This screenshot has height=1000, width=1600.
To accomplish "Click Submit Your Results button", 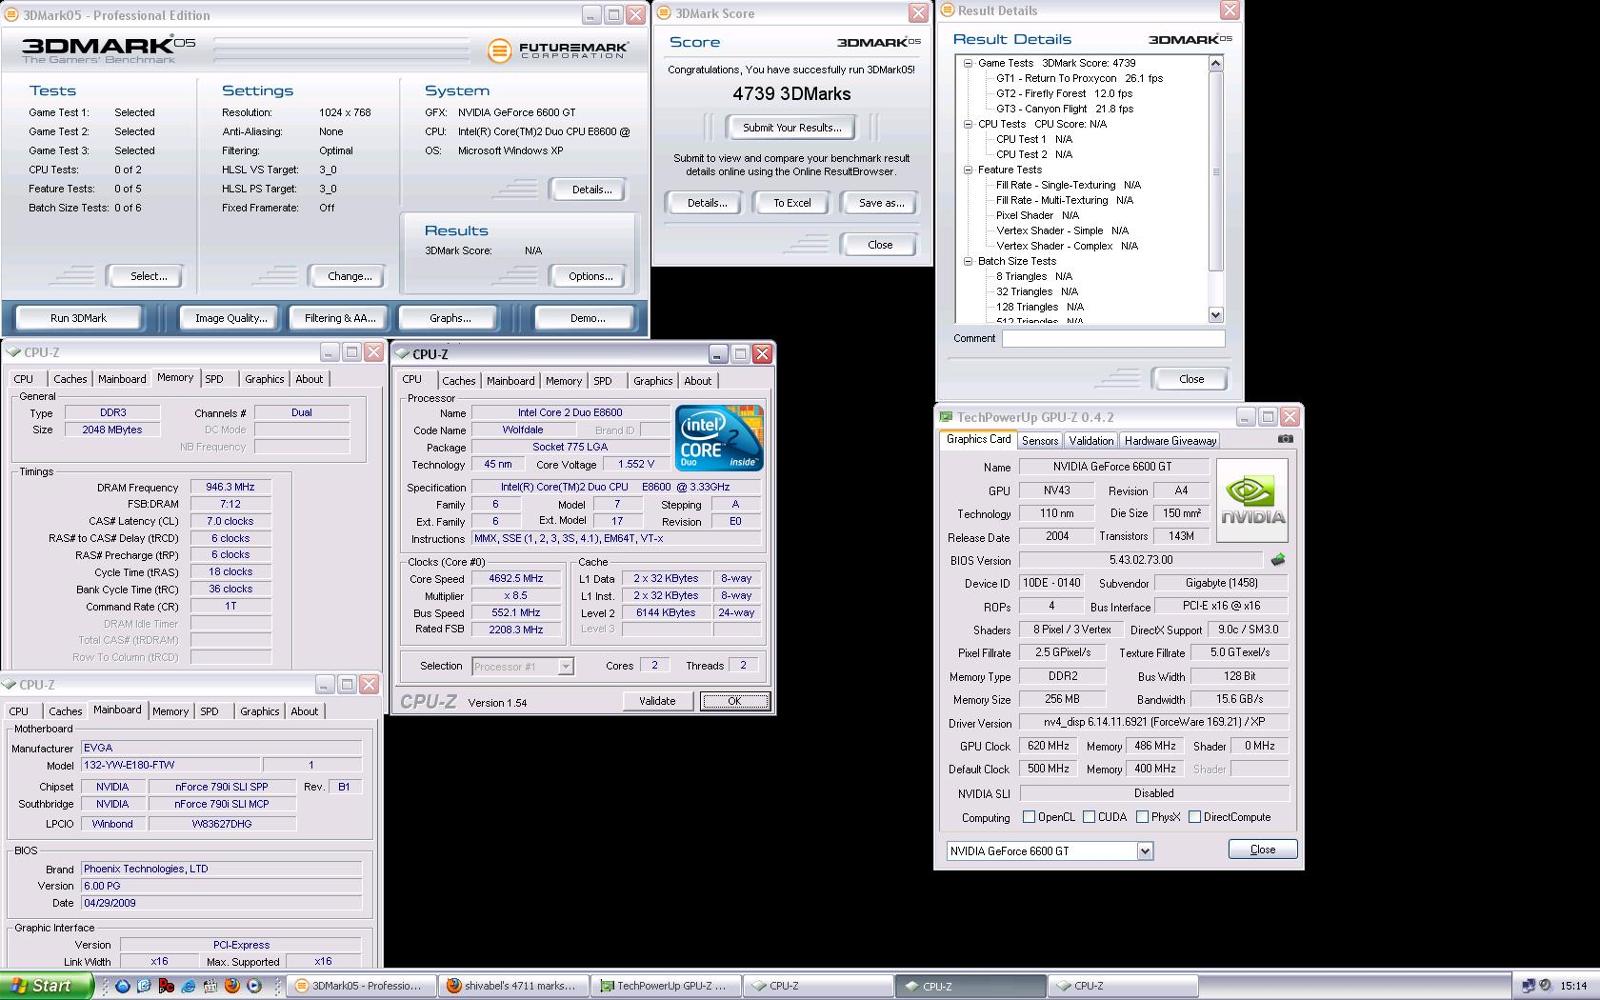I will click(x=792, y=127).
